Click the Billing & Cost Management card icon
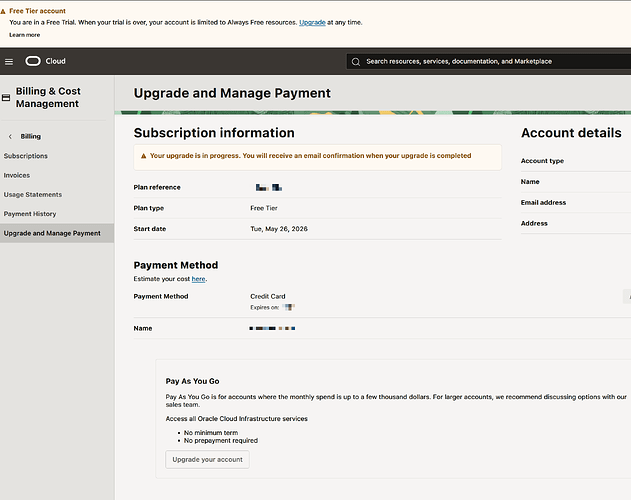 pos(6,97)
